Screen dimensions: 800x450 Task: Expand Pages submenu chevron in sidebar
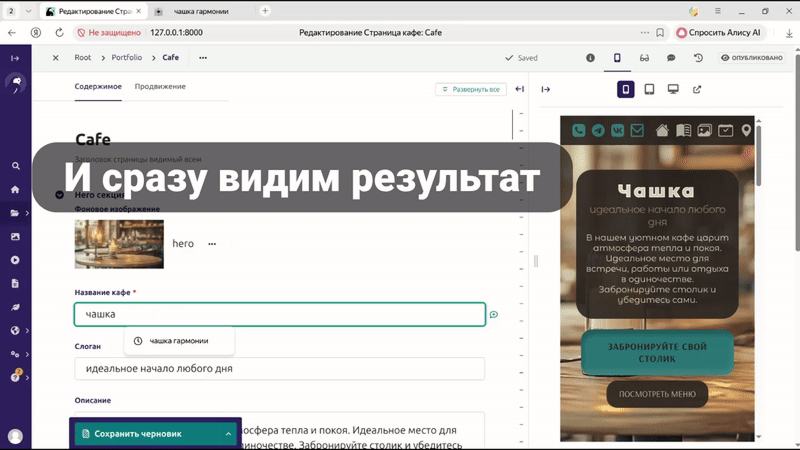coord(27,213)
